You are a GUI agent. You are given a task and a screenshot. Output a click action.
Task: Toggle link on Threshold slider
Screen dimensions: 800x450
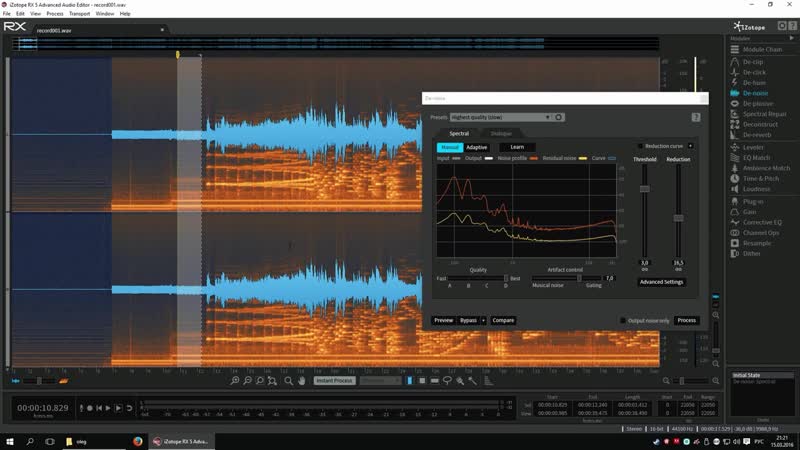645,269
